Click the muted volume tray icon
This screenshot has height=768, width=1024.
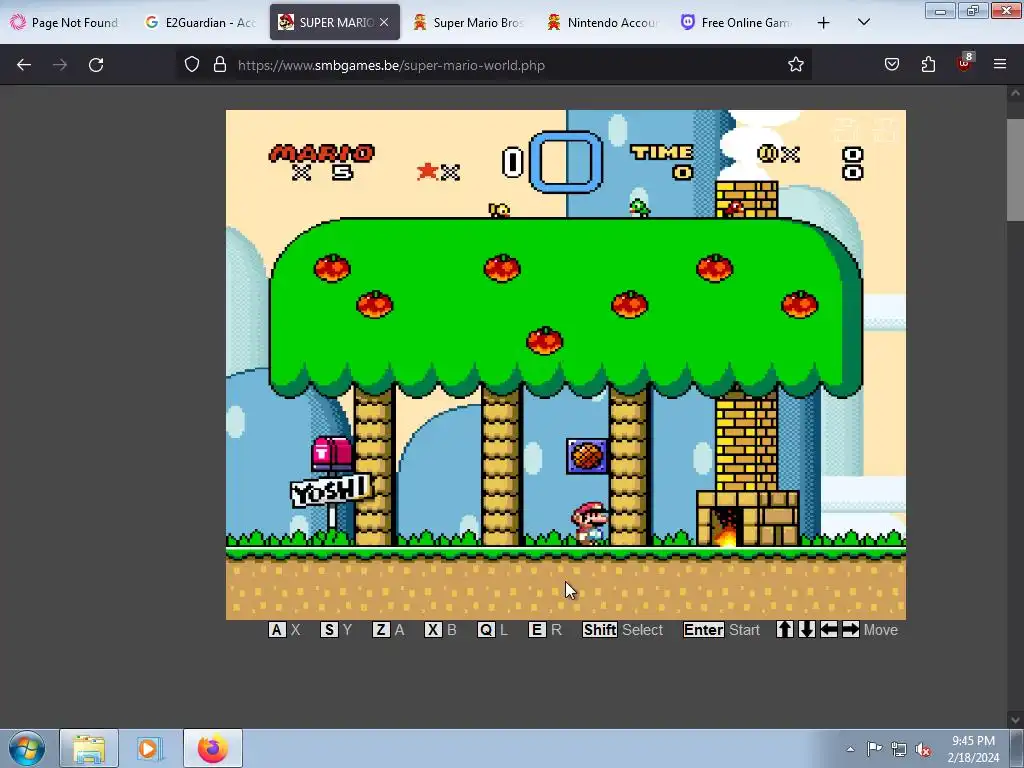pos(923,749)
